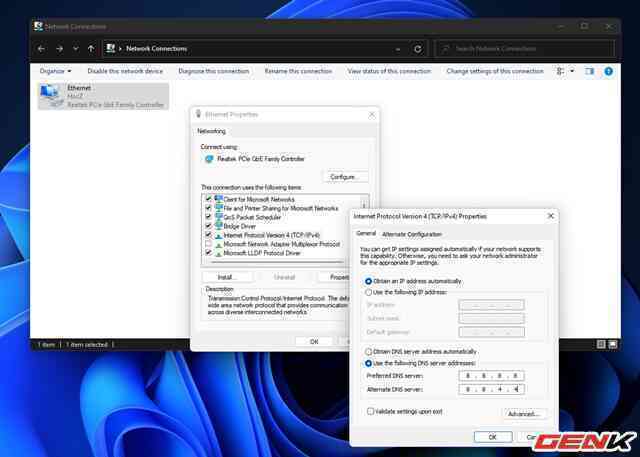The width and height of the screenshot is (640, 457).
Task: Go forward in Network Connections window
Action: click(x=60, y=49)
